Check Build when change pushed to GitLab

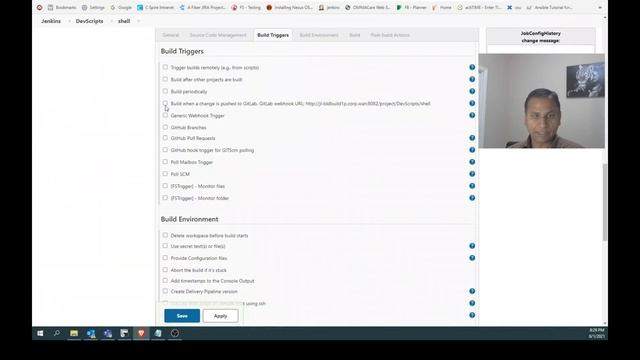coord(165,103)
